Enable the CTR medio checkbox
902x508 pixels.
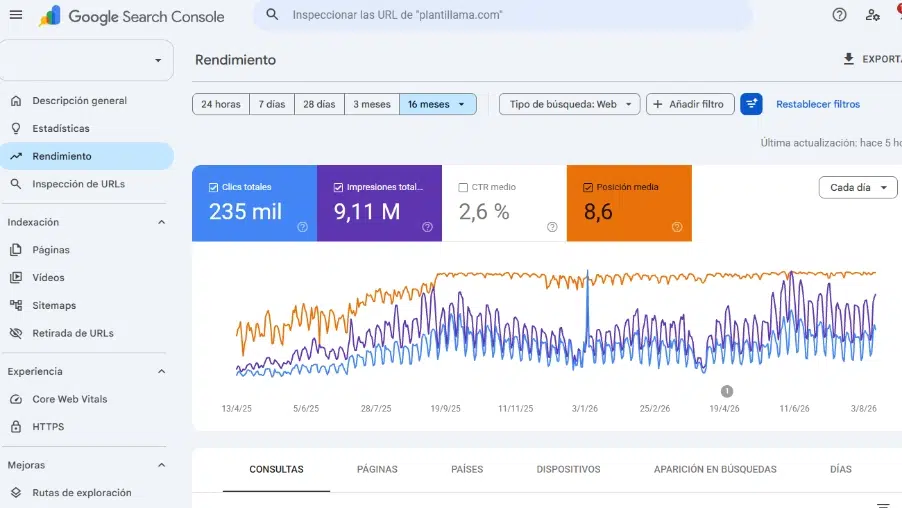(x=463, y=188)
